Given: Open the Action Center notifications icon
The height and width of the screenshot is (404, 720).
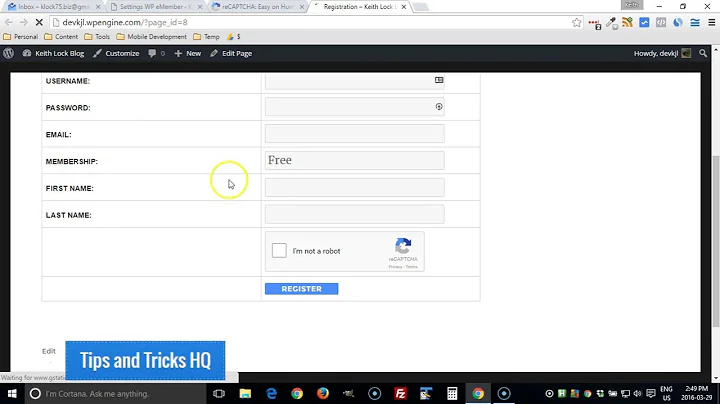Looking at the screenshot, I should pos(651,393).
